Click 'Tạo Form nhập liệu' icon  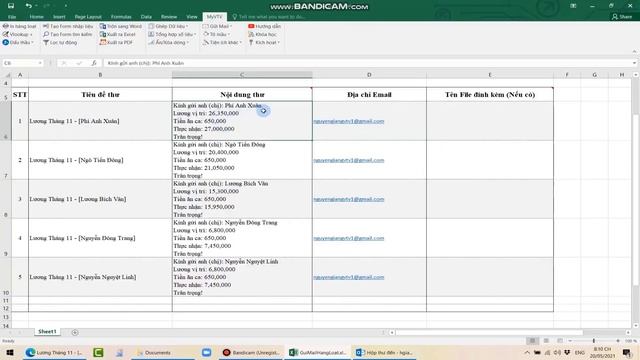point(46,26)
